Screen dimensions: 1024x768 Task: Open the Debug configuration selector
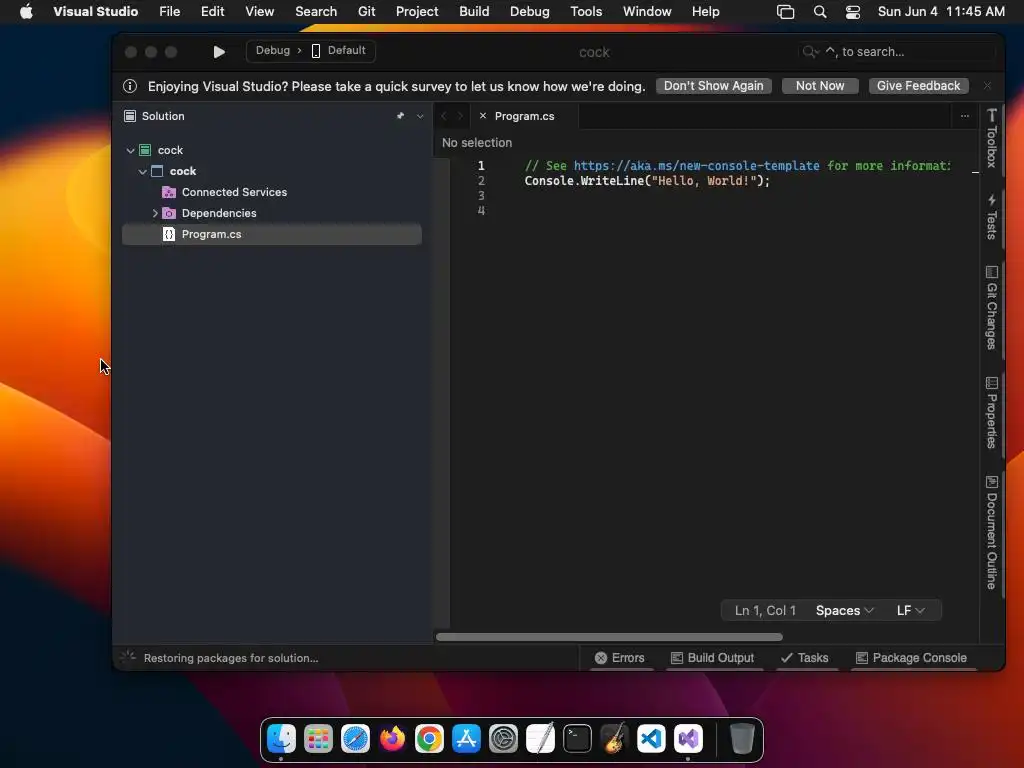click(272, 50)
